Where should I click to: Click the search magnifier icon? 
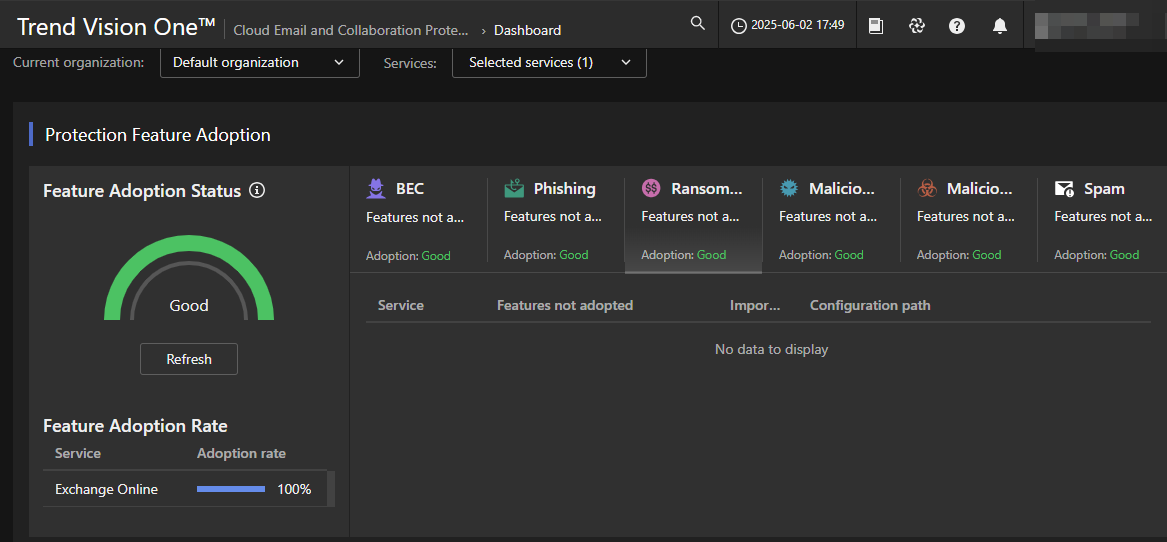click(x=698, y=24)
